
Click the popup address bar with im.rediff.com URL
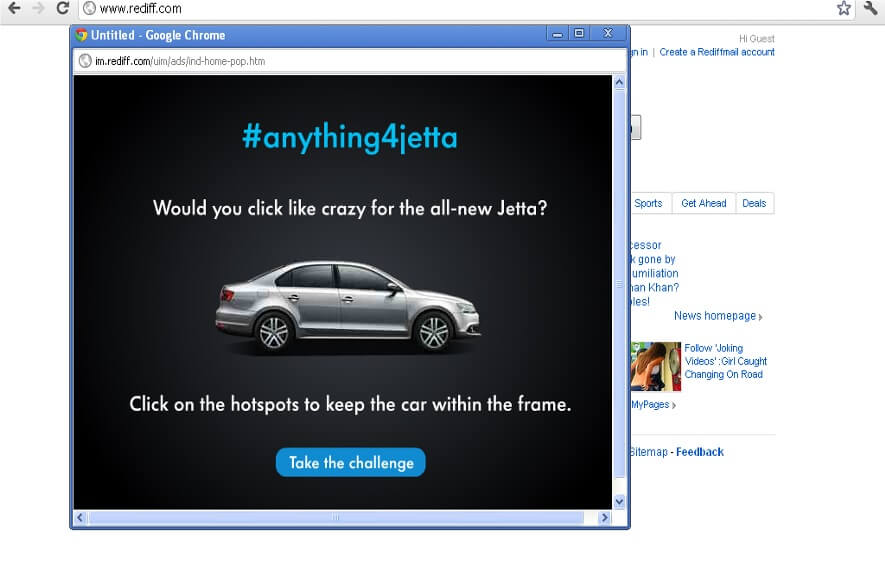tap(350, 61)
